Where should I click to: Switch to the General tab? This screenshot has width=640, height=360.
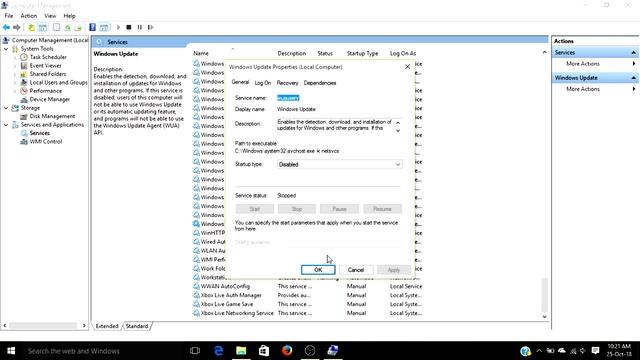[x=240, y=82]
